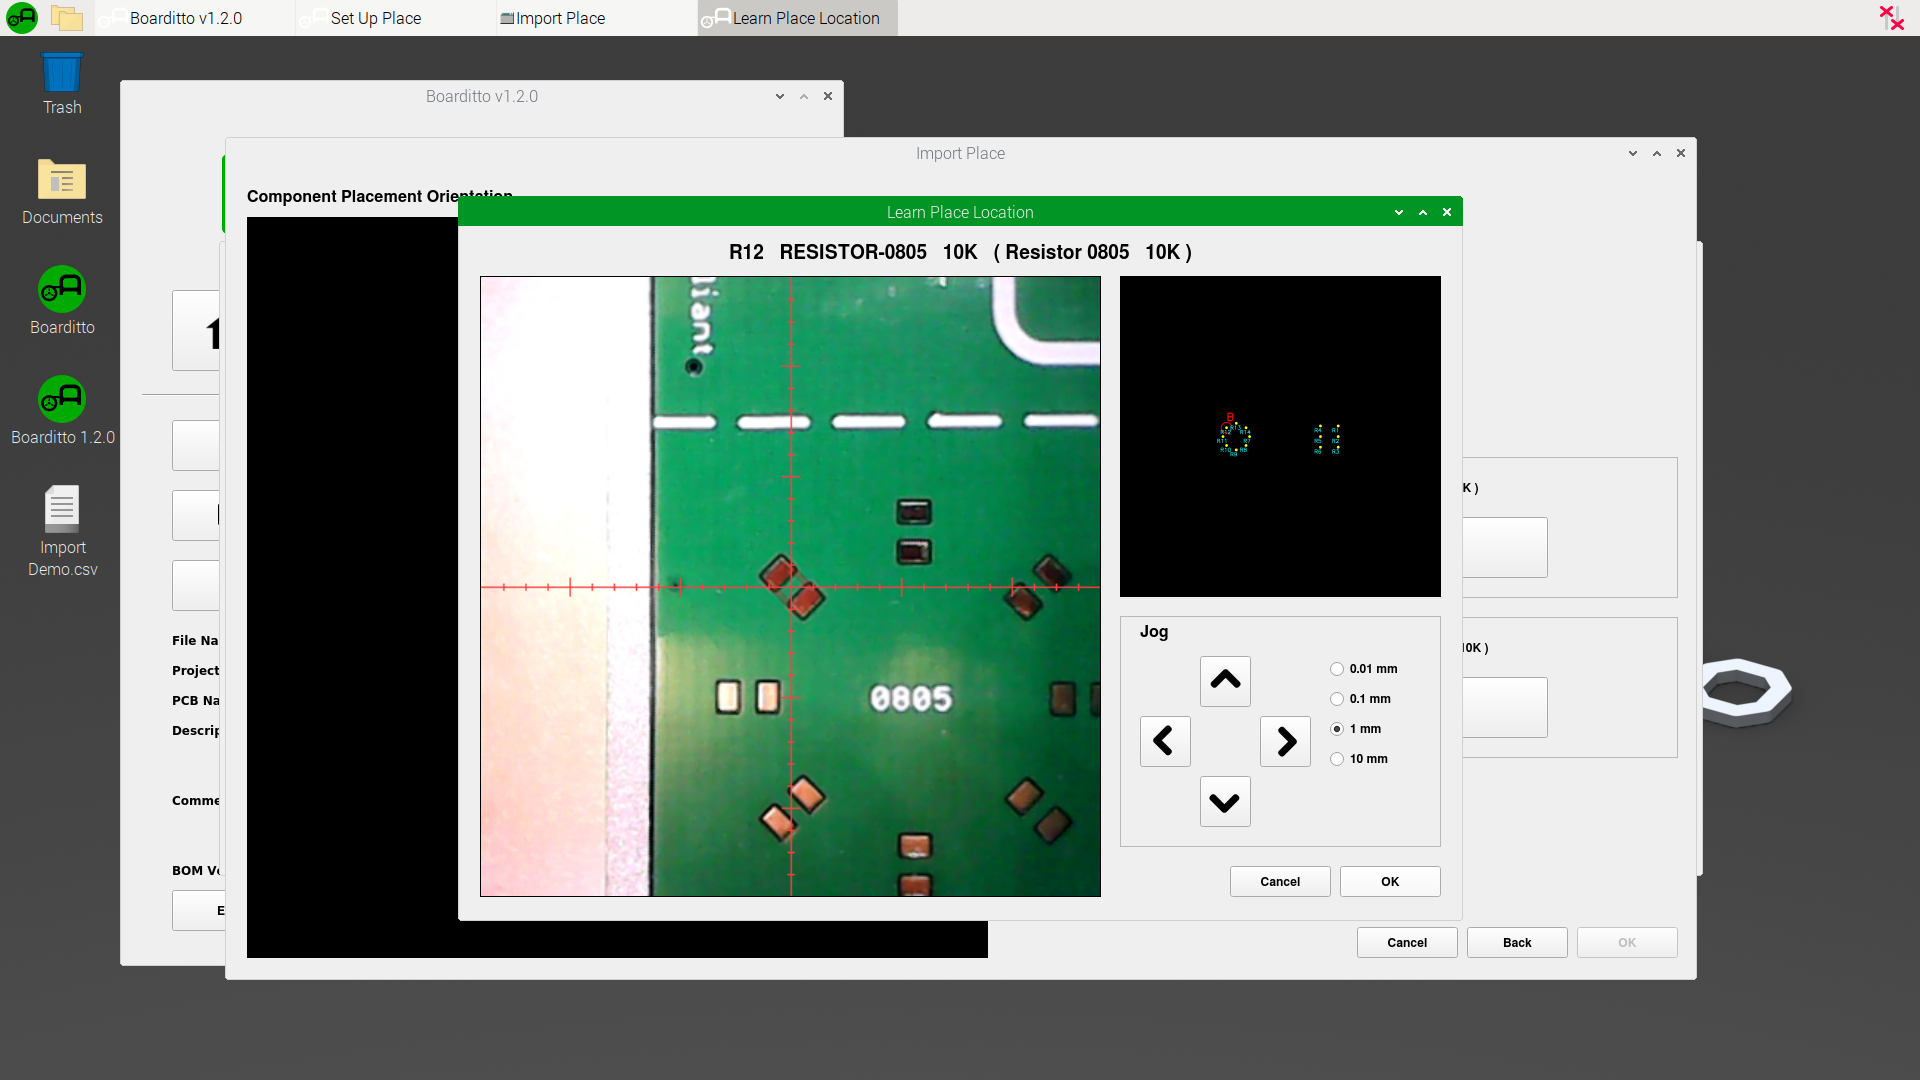Click the board overview map thumbnail
1920x1080 pixels.
pos(1280,437)
